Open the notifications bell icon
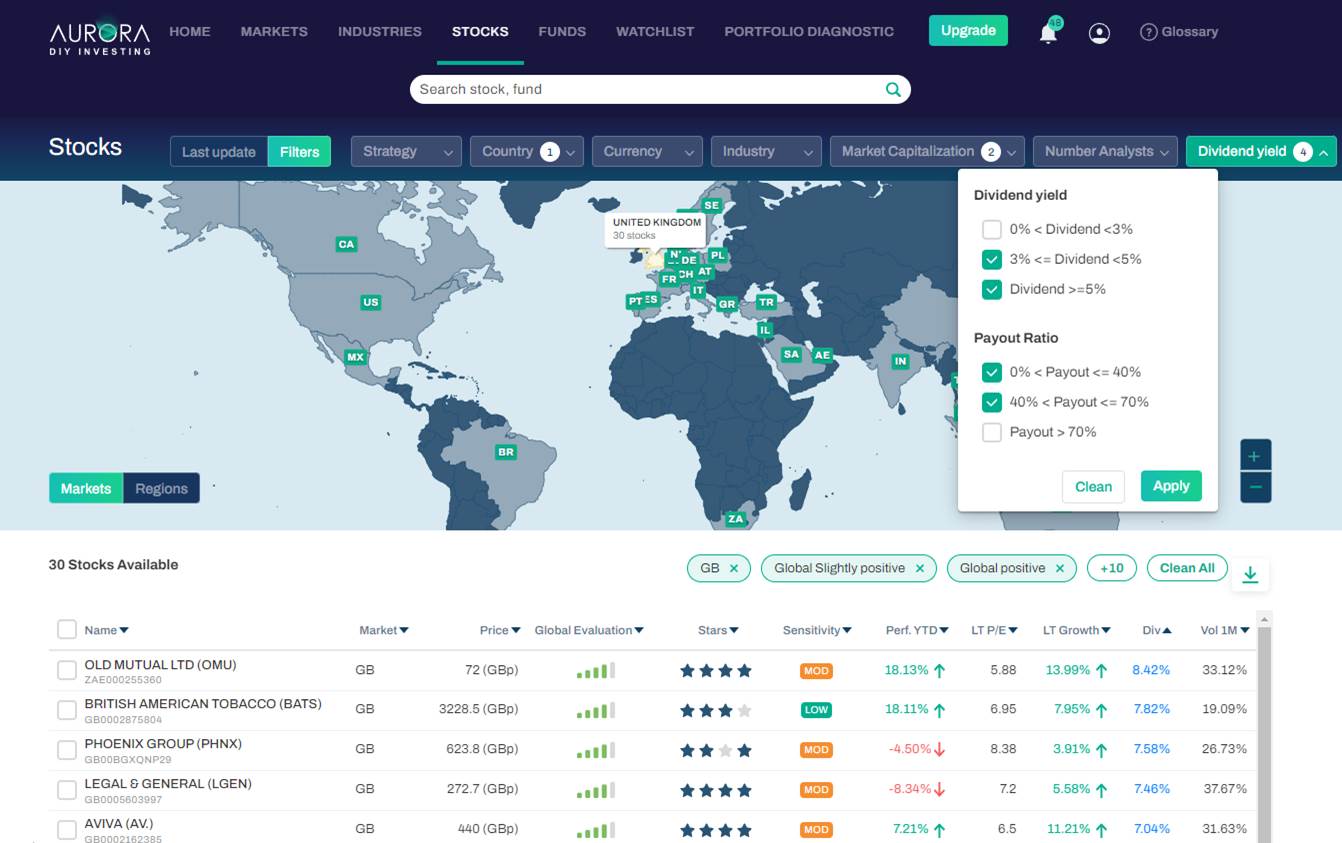The height and width of the screenshot is (843, 1342). tap(1048, 33)
